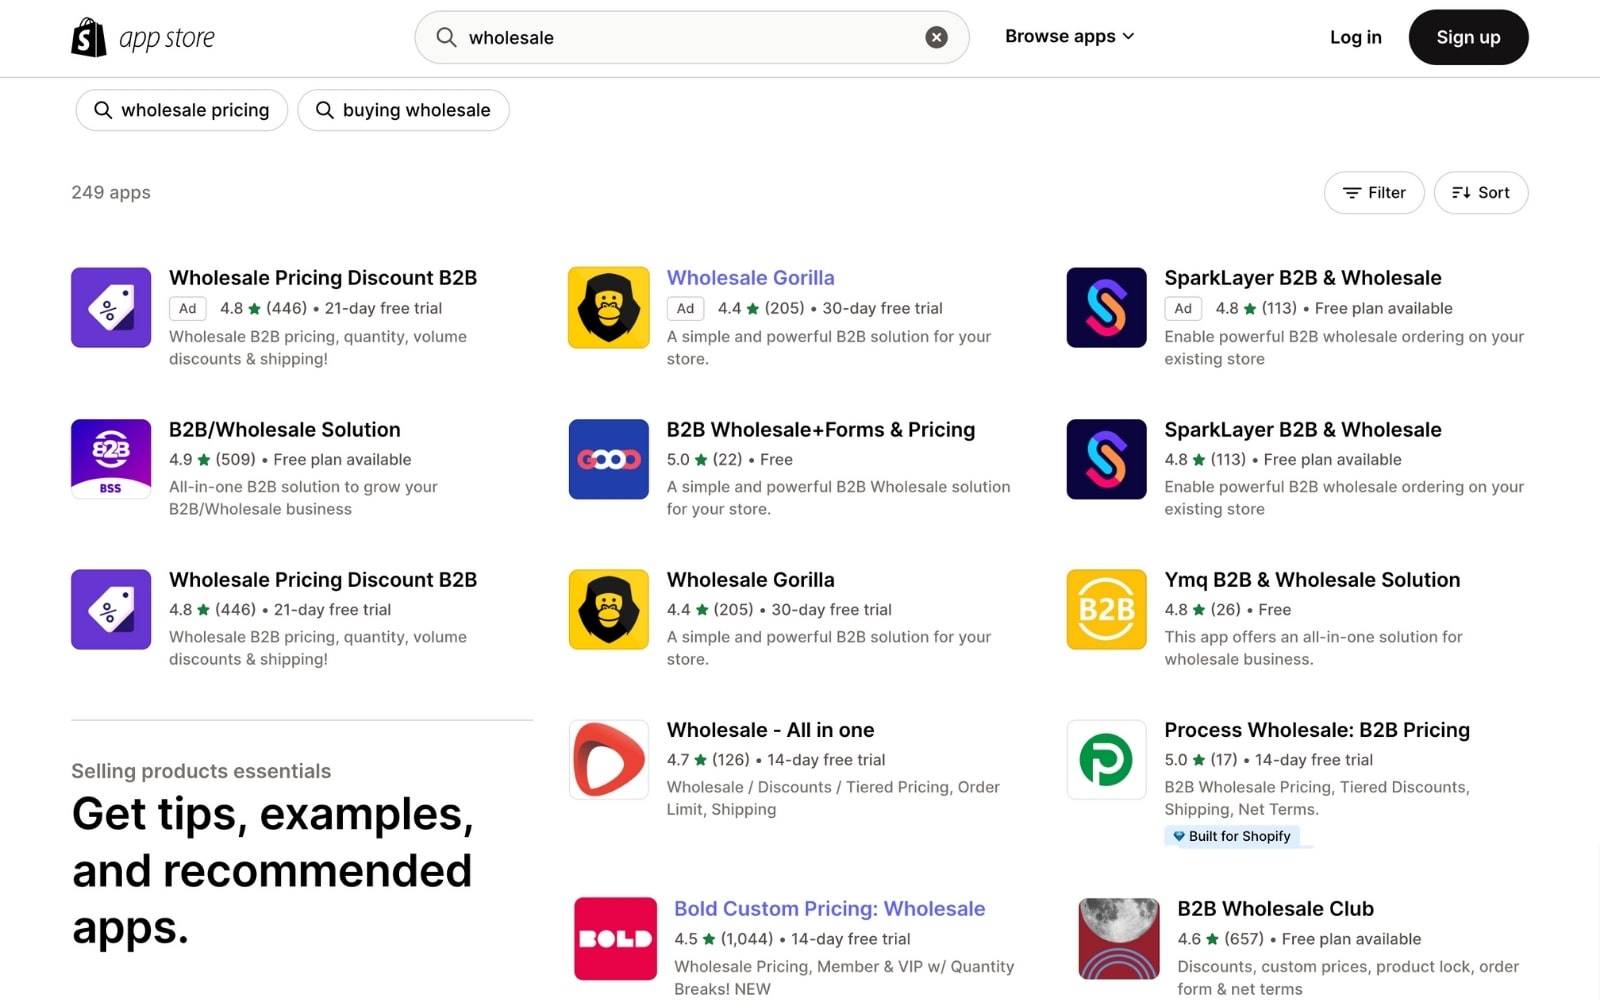
Task: Open Ymq B2B & Wholesale Solution title
Action: coord(1312,580)
